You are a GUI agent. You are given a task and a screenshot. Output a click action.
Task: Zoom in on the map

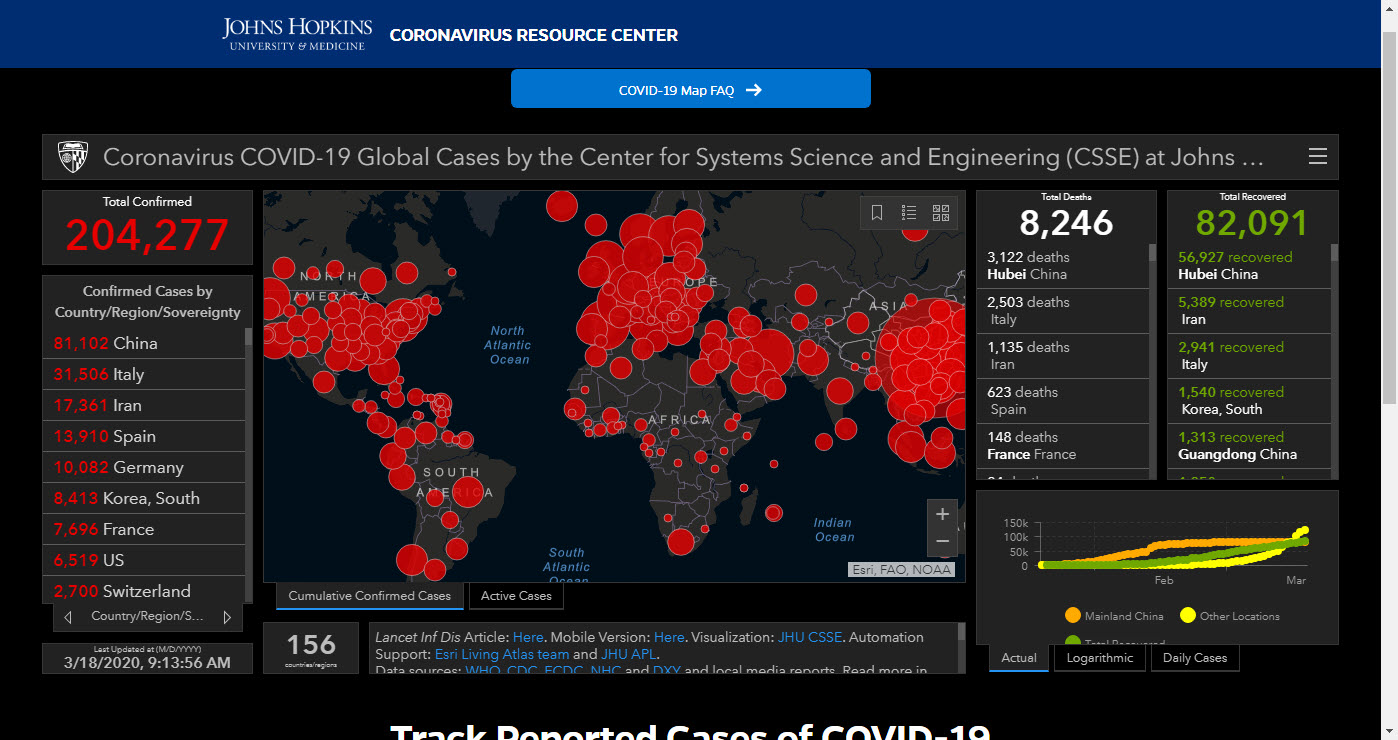click(x=942, y=514)
